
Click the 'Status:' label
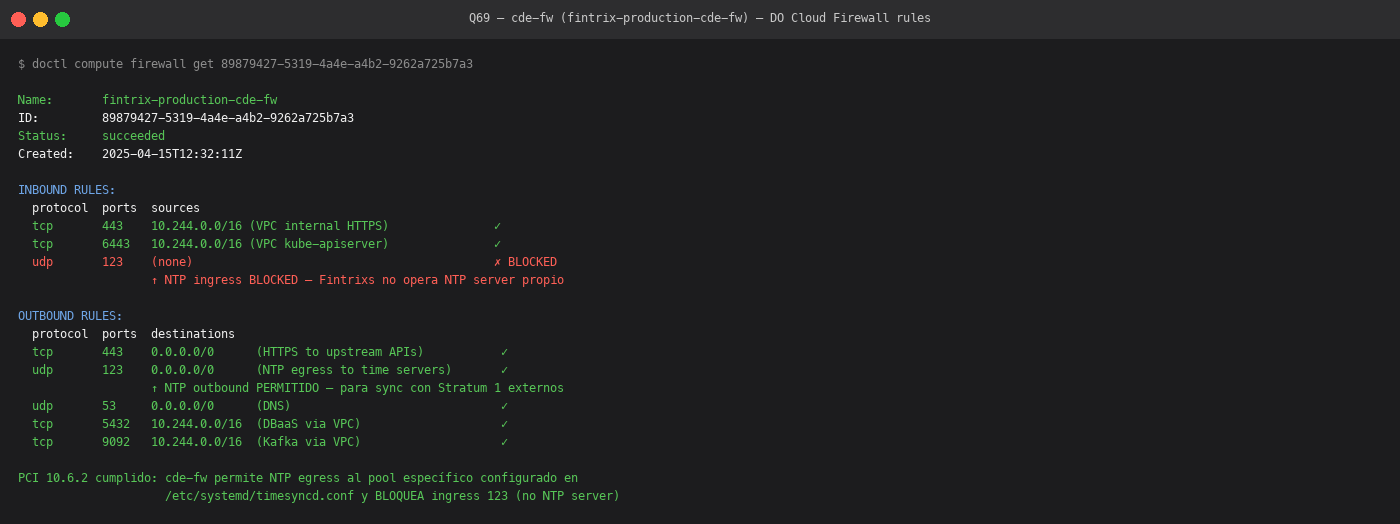(42, 136)
